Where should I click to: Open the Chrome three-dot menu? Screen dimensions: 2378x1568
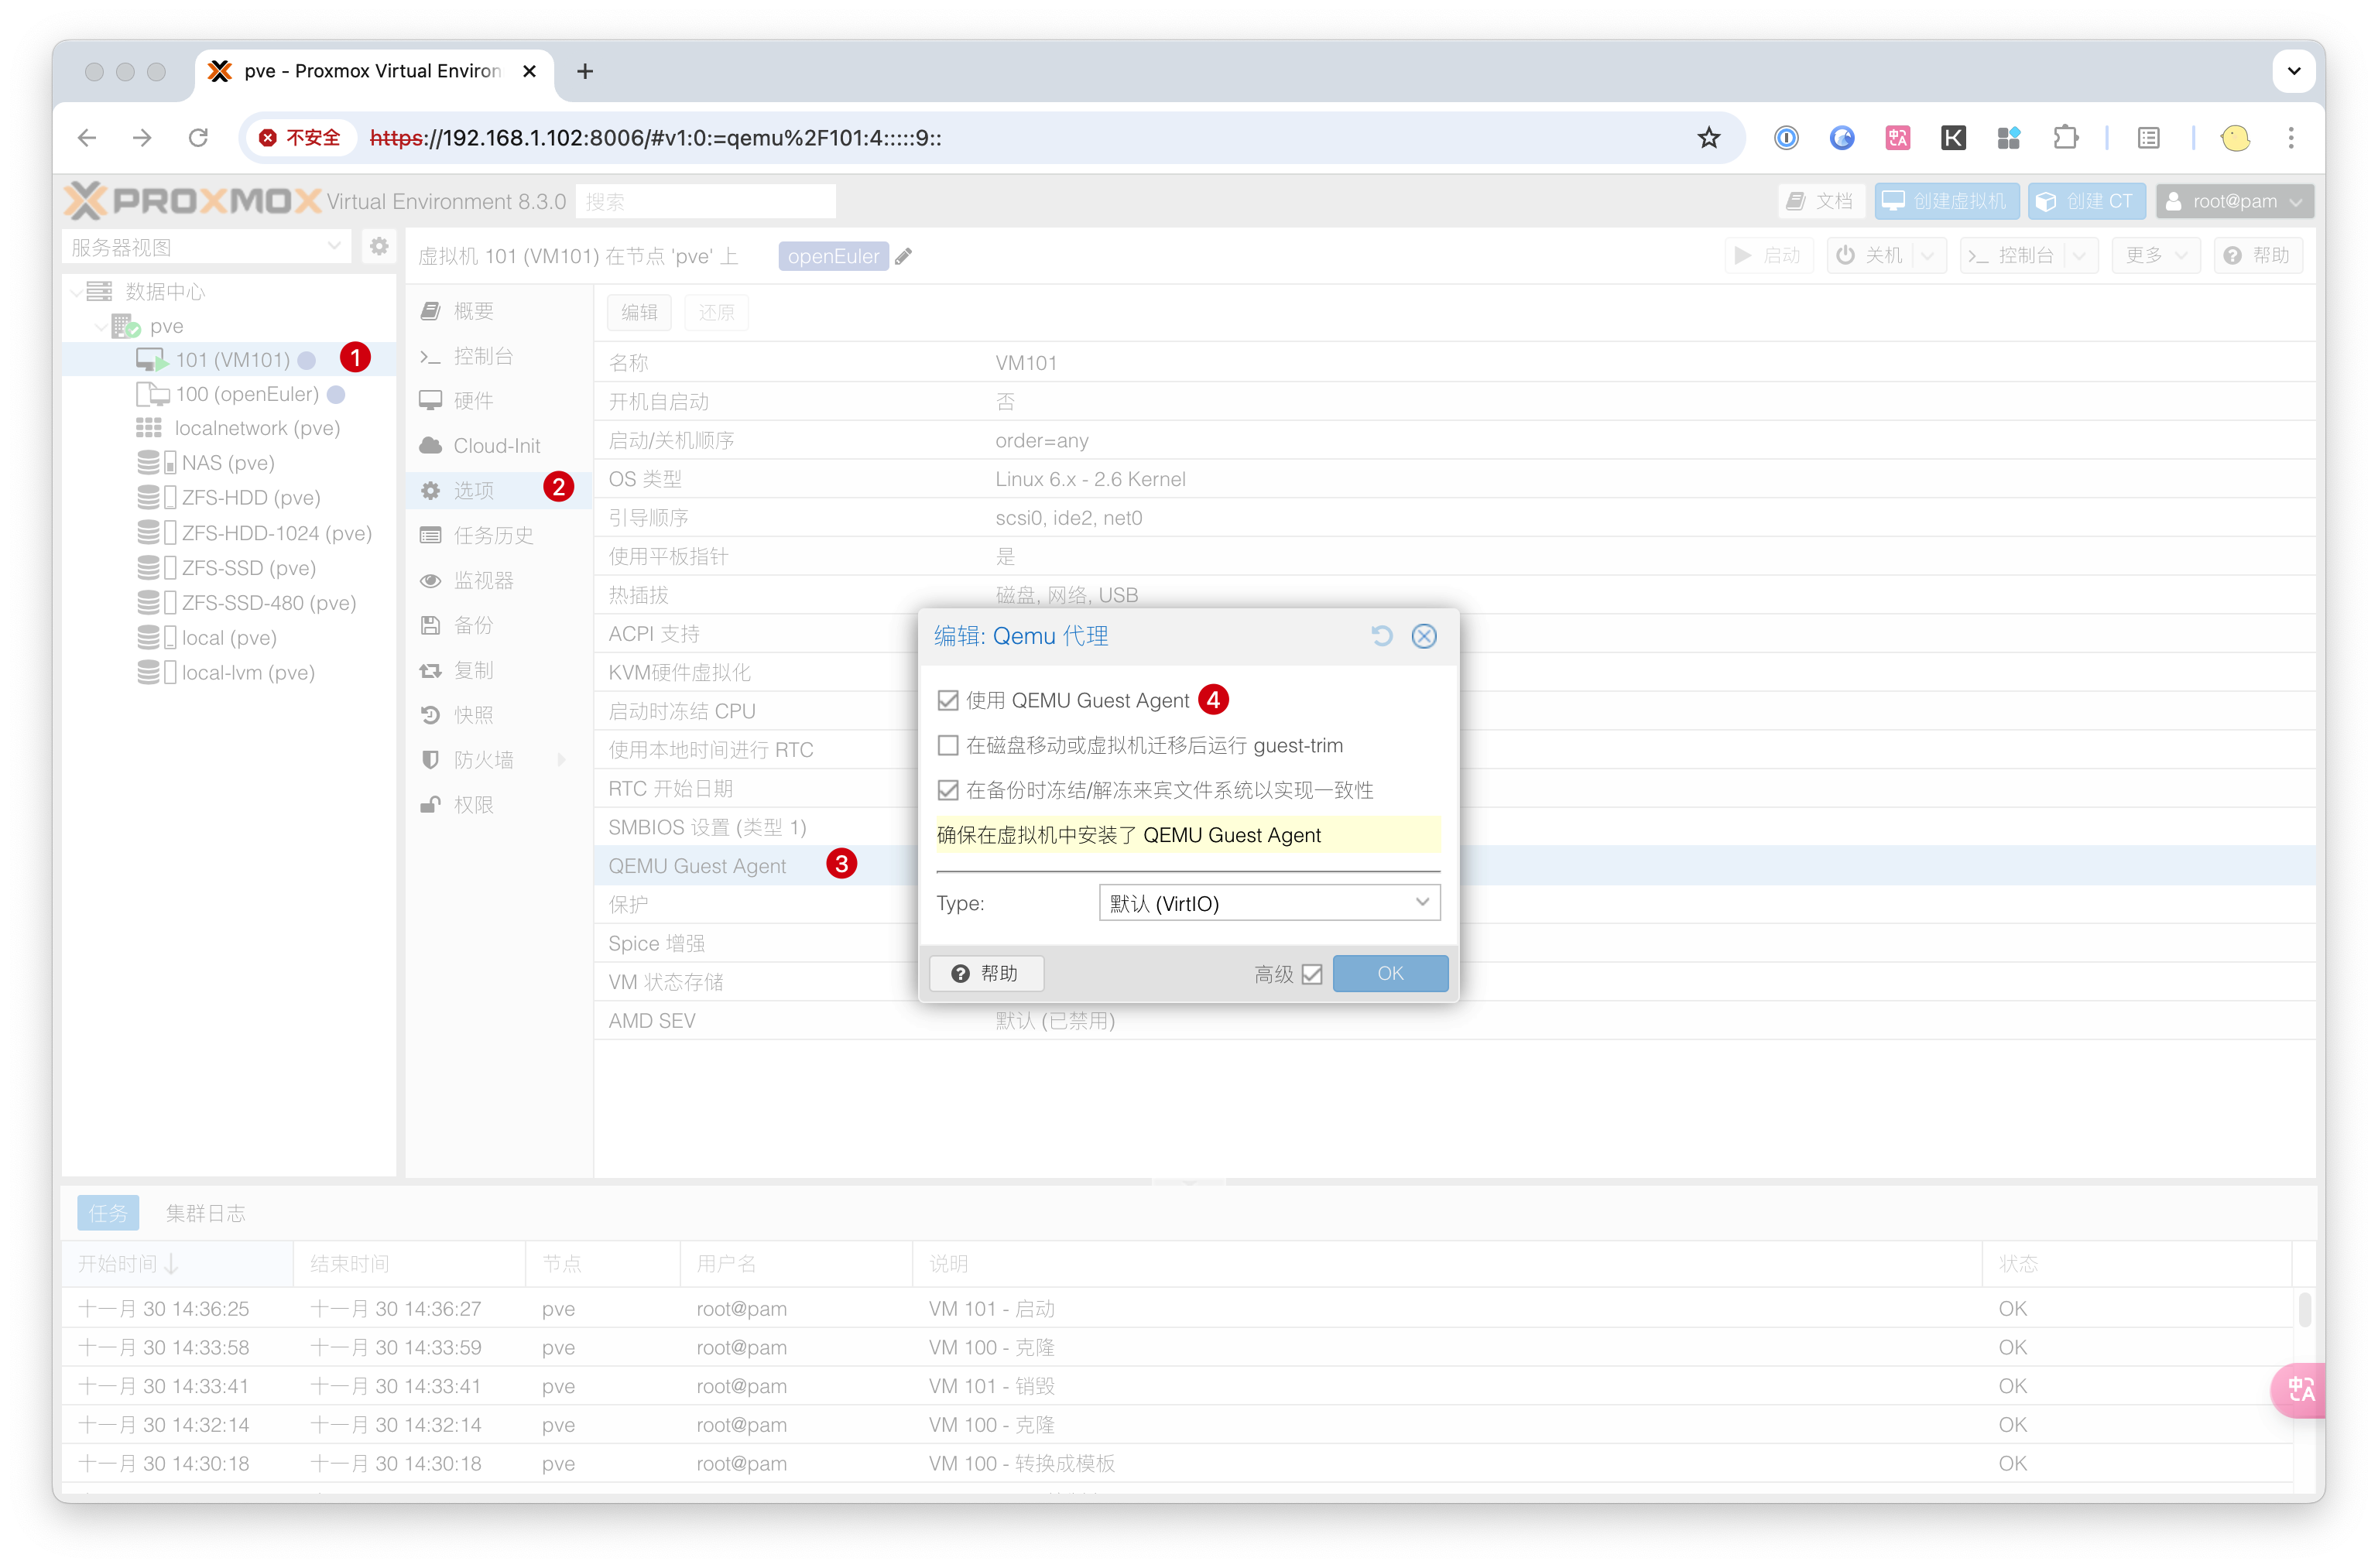click(2291, 137)
